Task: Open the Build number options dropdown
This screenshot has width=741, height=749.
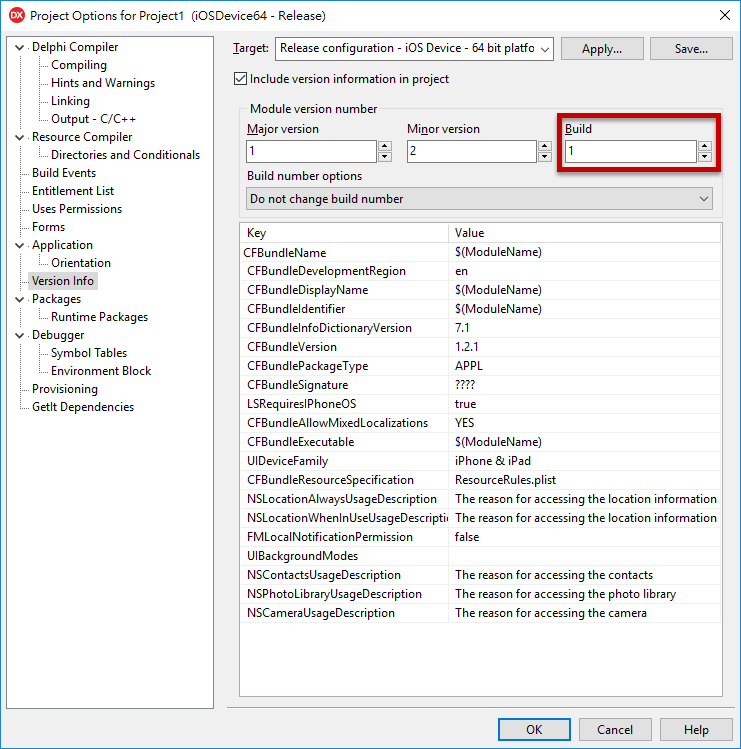Action: [479, 199]
